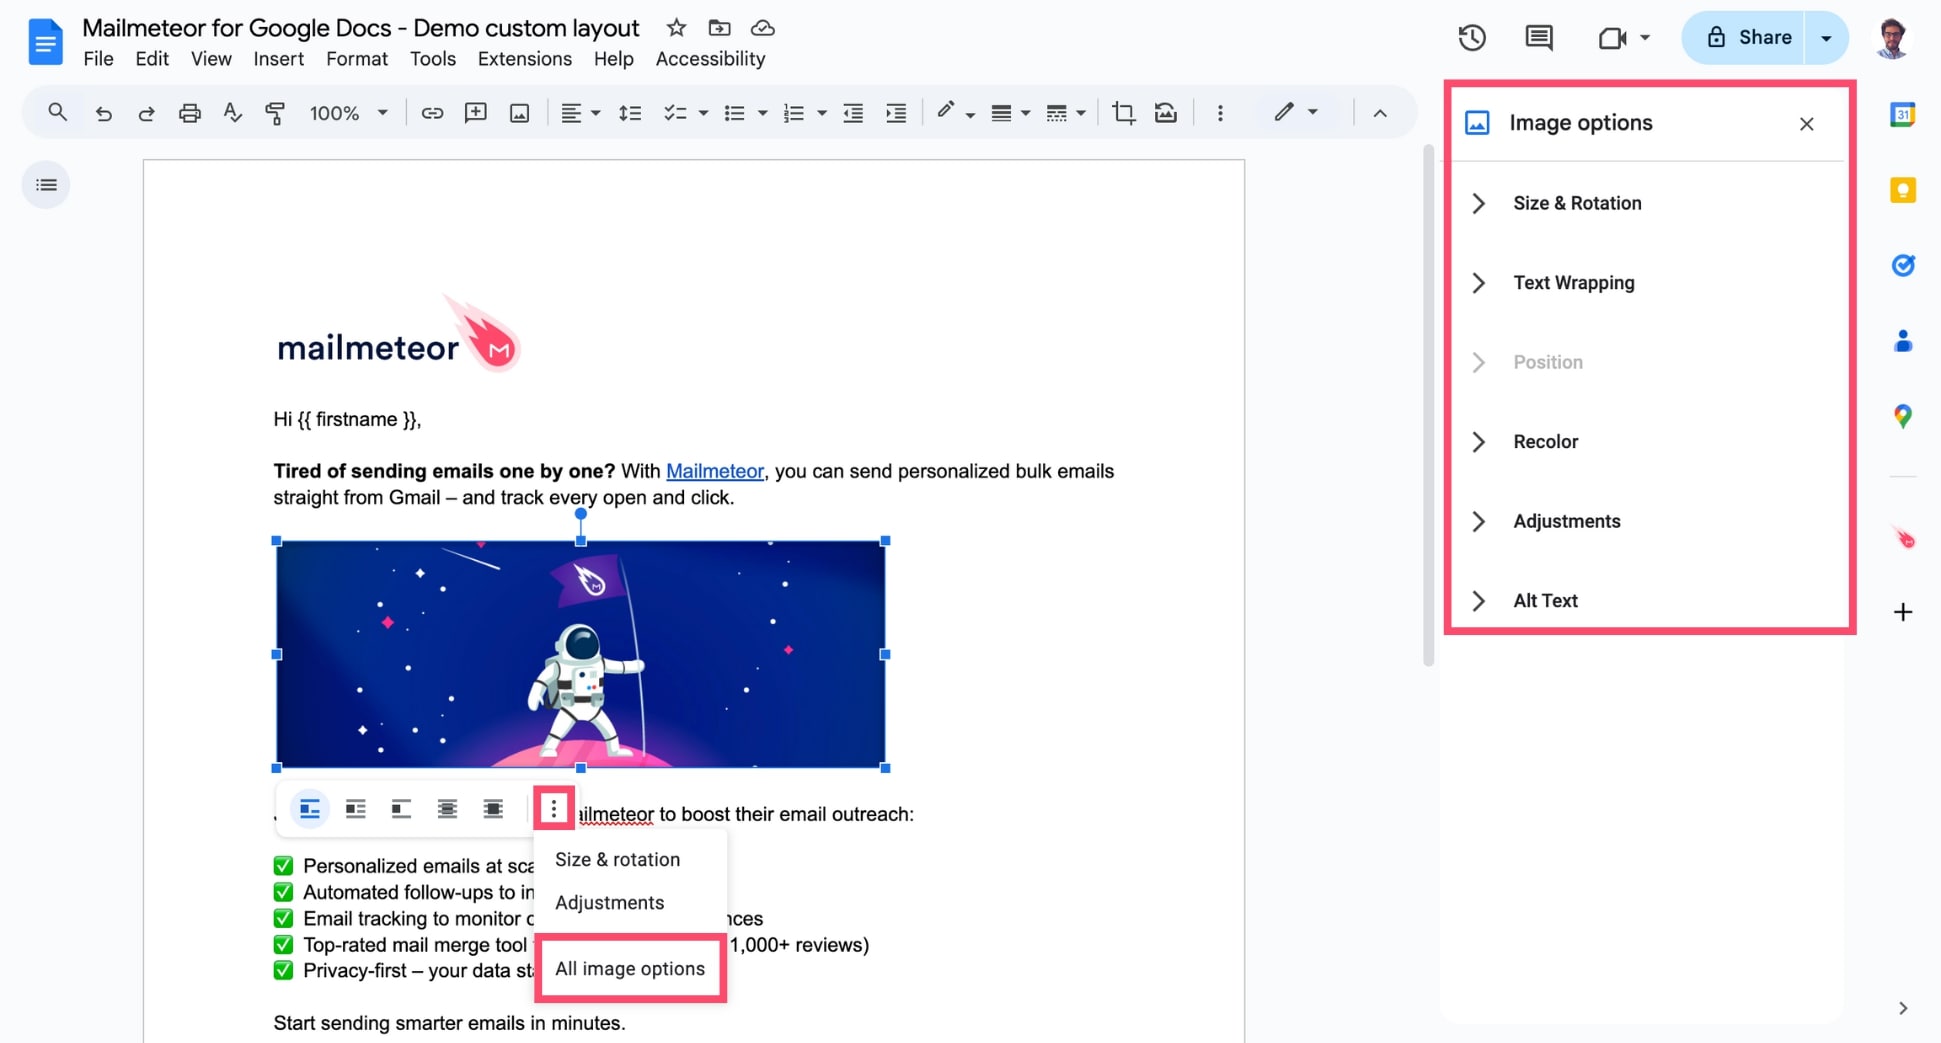Decrease indent
Viewport: 1941px width, 1043px height.
[x=853, y=113]
